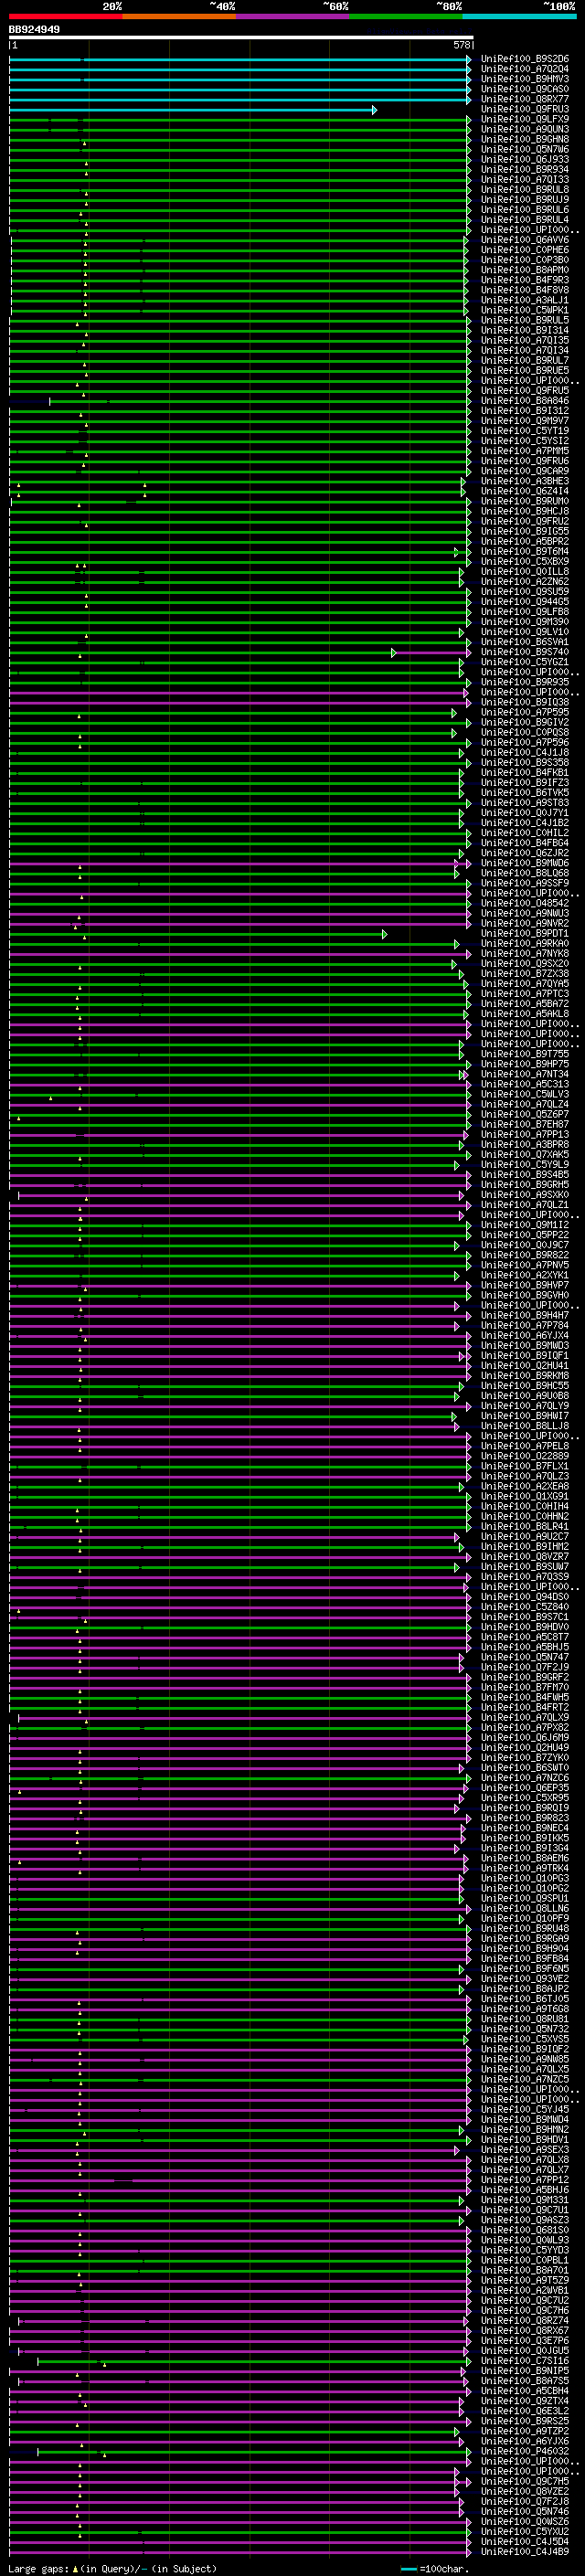Select hit UniRef100_C0PHE6
585x2576 pixels.
tap(524, 250)
